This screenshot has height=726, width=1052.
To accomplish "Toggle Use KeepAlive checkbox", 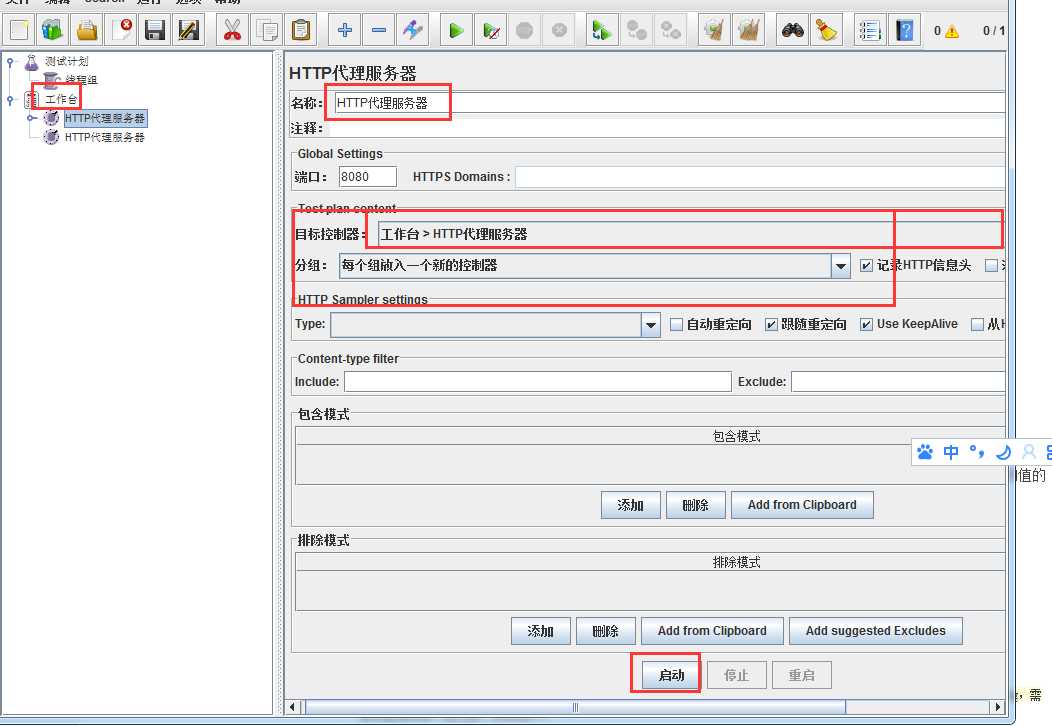I will [866, 325].
